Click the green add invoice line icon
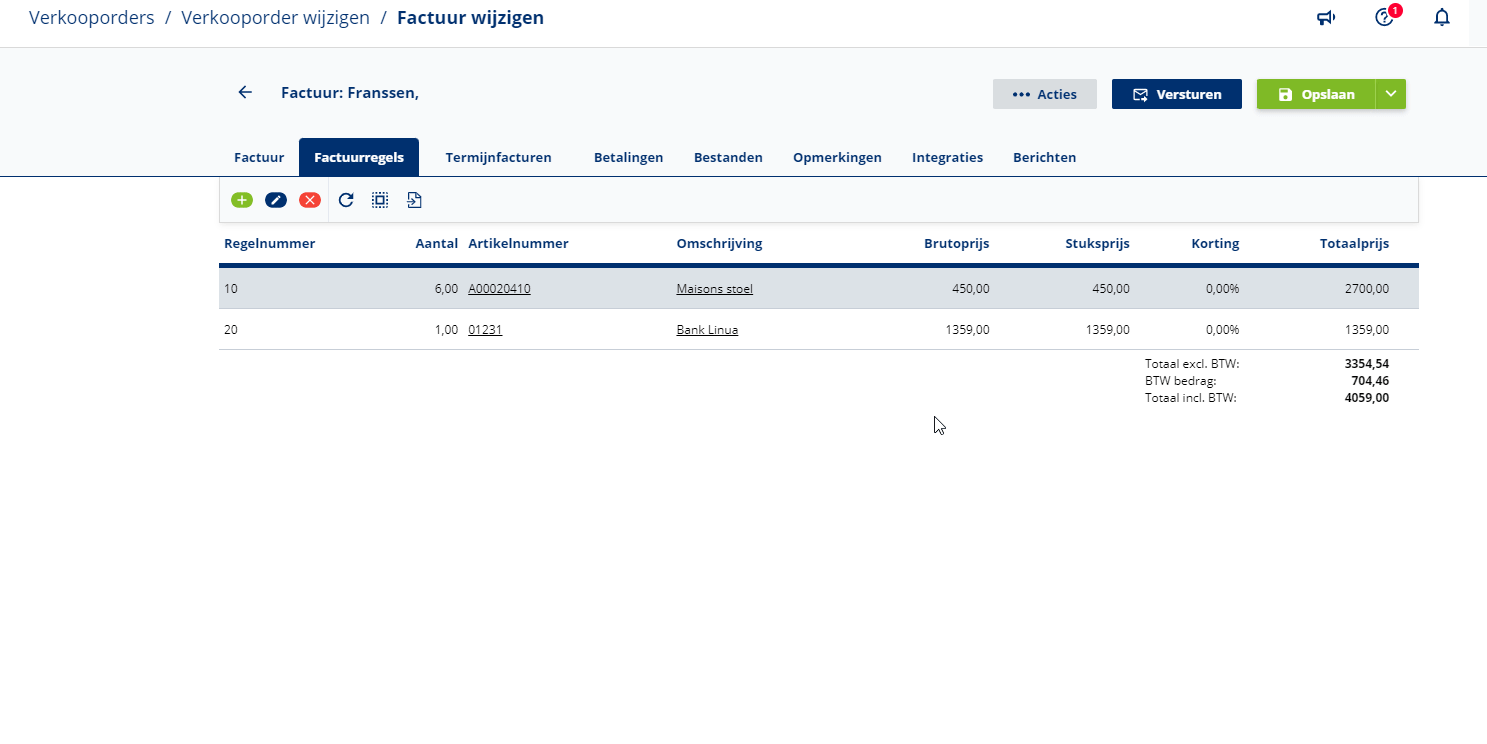The image size is (1487, 744). point(242,200)
